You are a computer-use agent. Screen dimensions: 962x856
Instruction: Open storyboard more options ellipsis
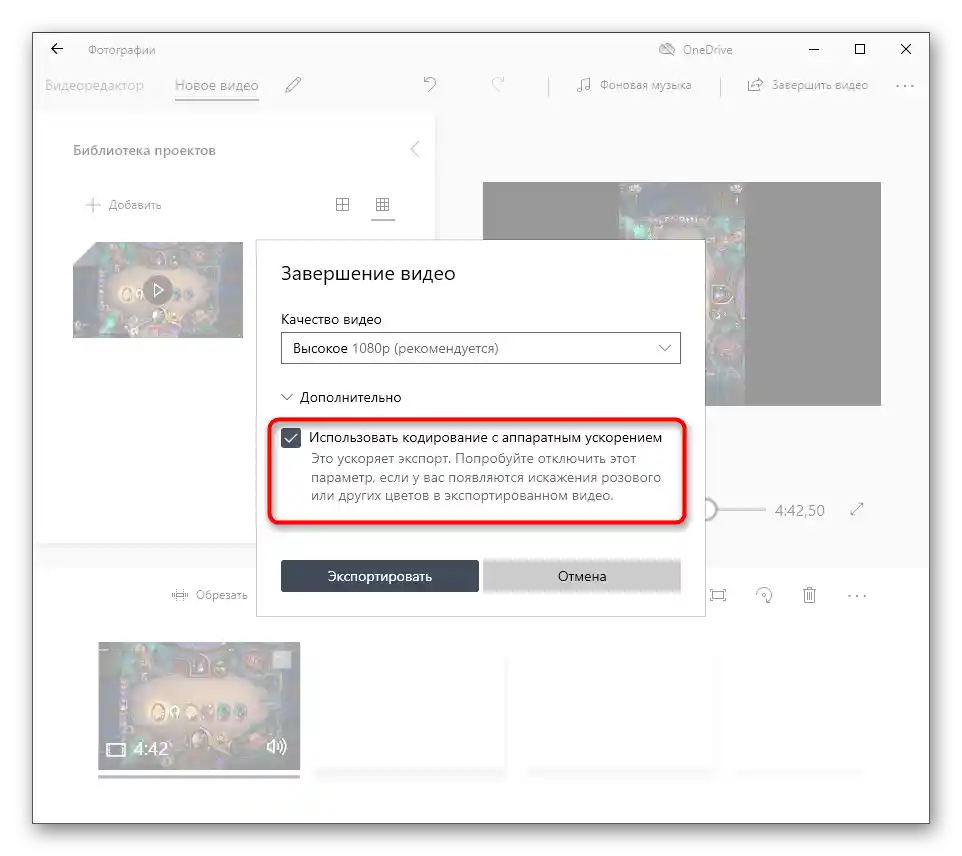[x=856, y=596]
